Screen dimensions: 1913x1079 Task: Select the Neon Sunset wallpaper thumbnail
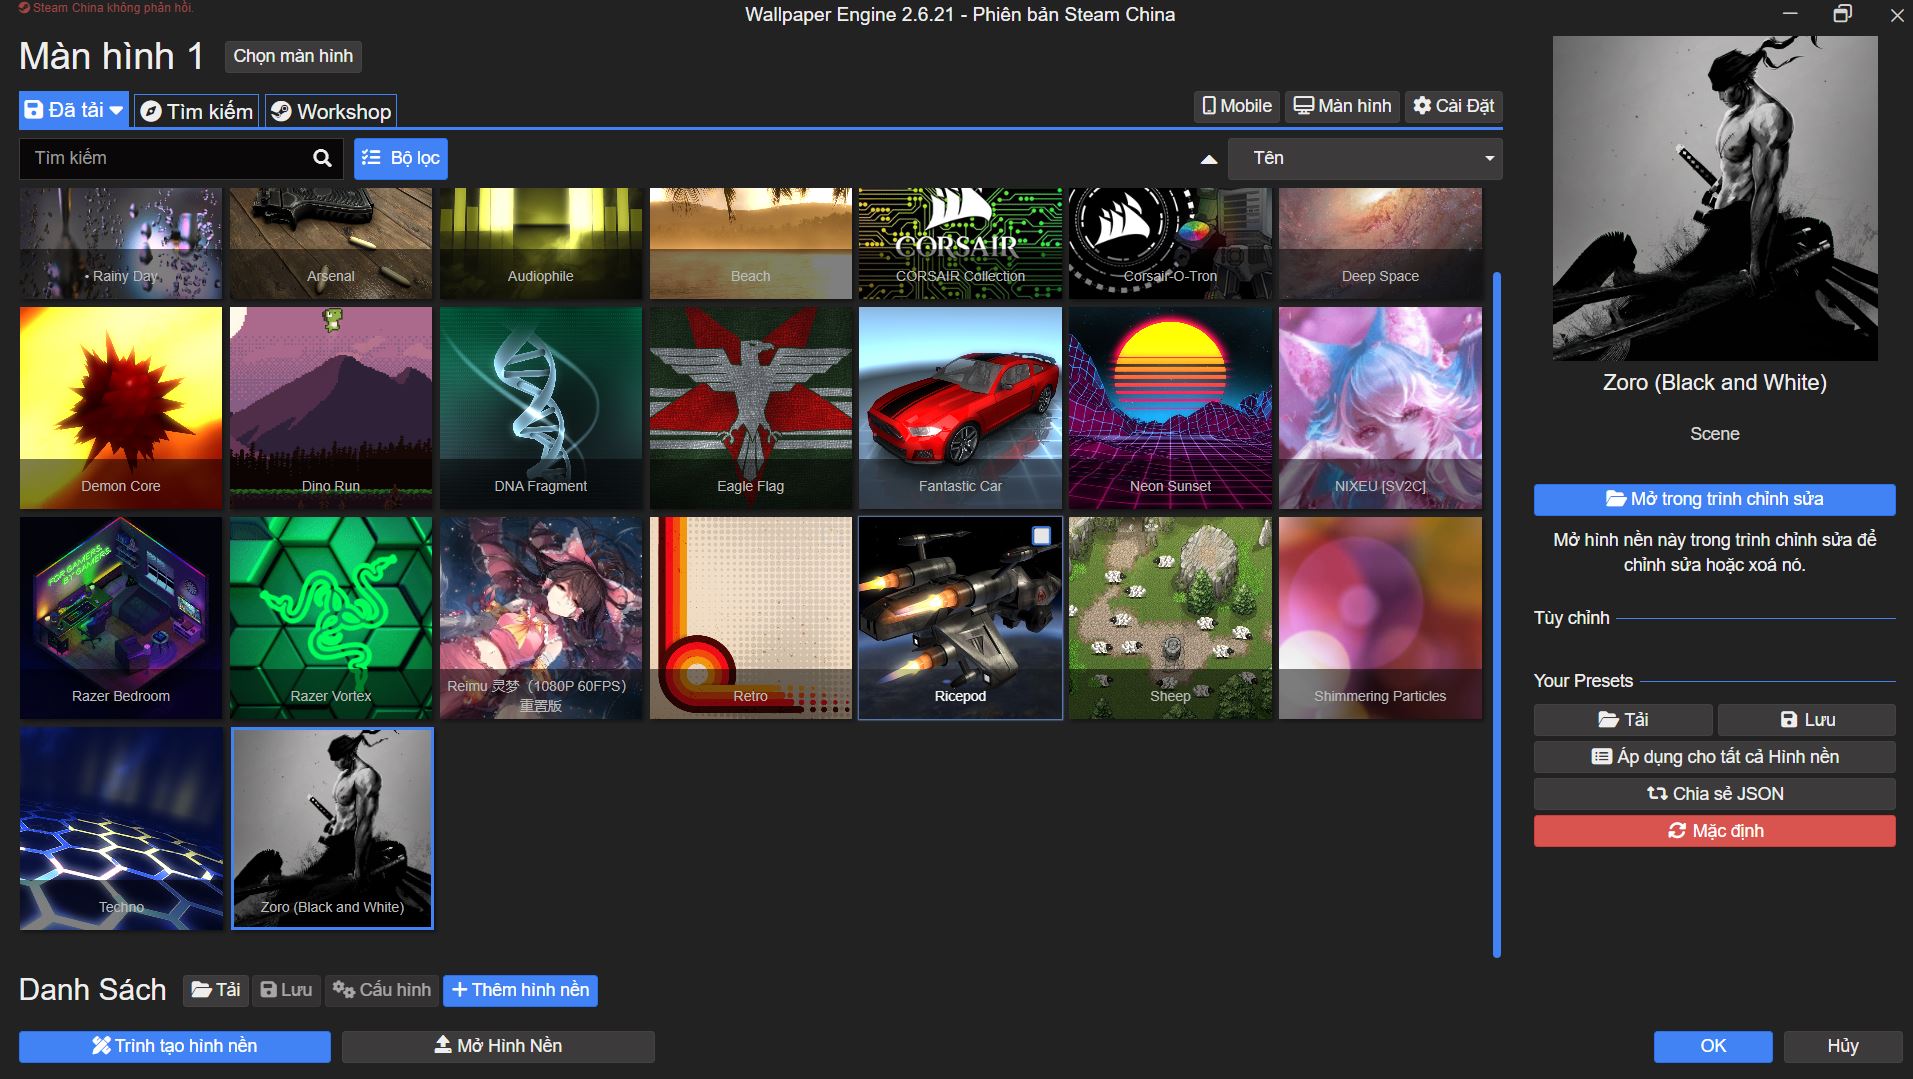pos(1170,408)
